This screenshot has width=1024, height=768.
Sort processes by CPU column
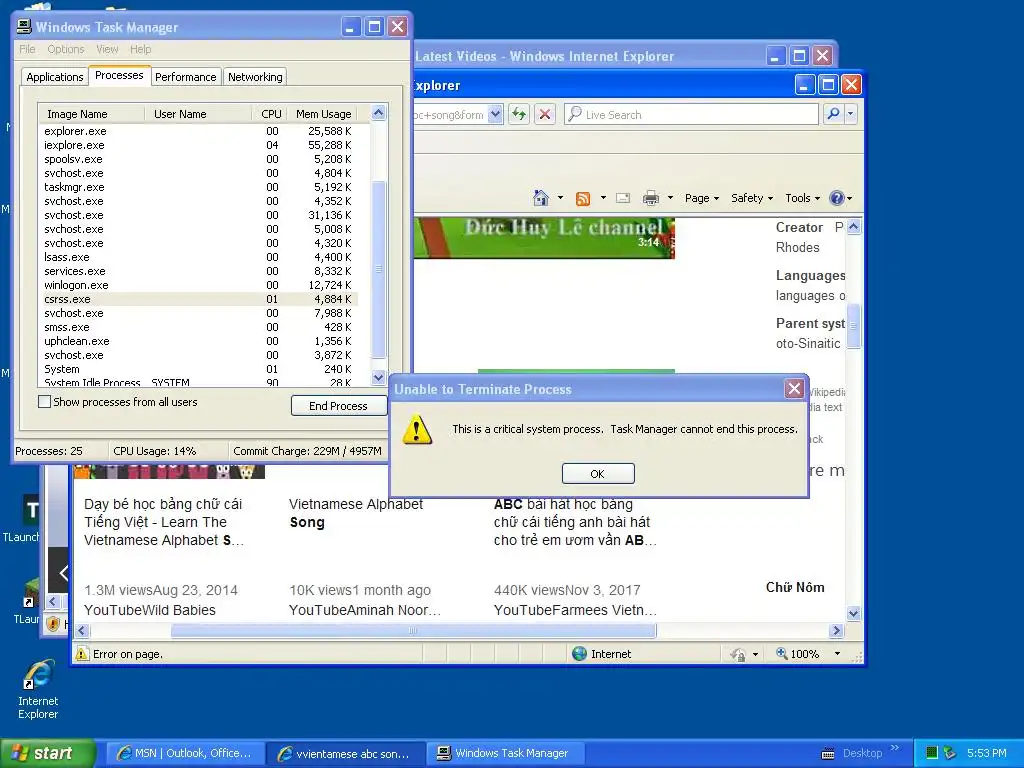coord(269,114)
